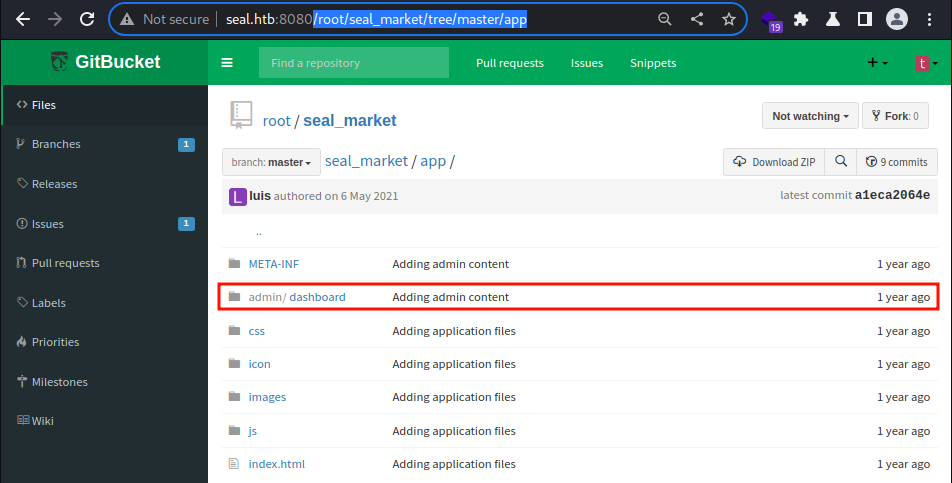This screenshot has width=952, height=483.
Task: Click seal_market in breadcrumb path
Action: [366, 161]
